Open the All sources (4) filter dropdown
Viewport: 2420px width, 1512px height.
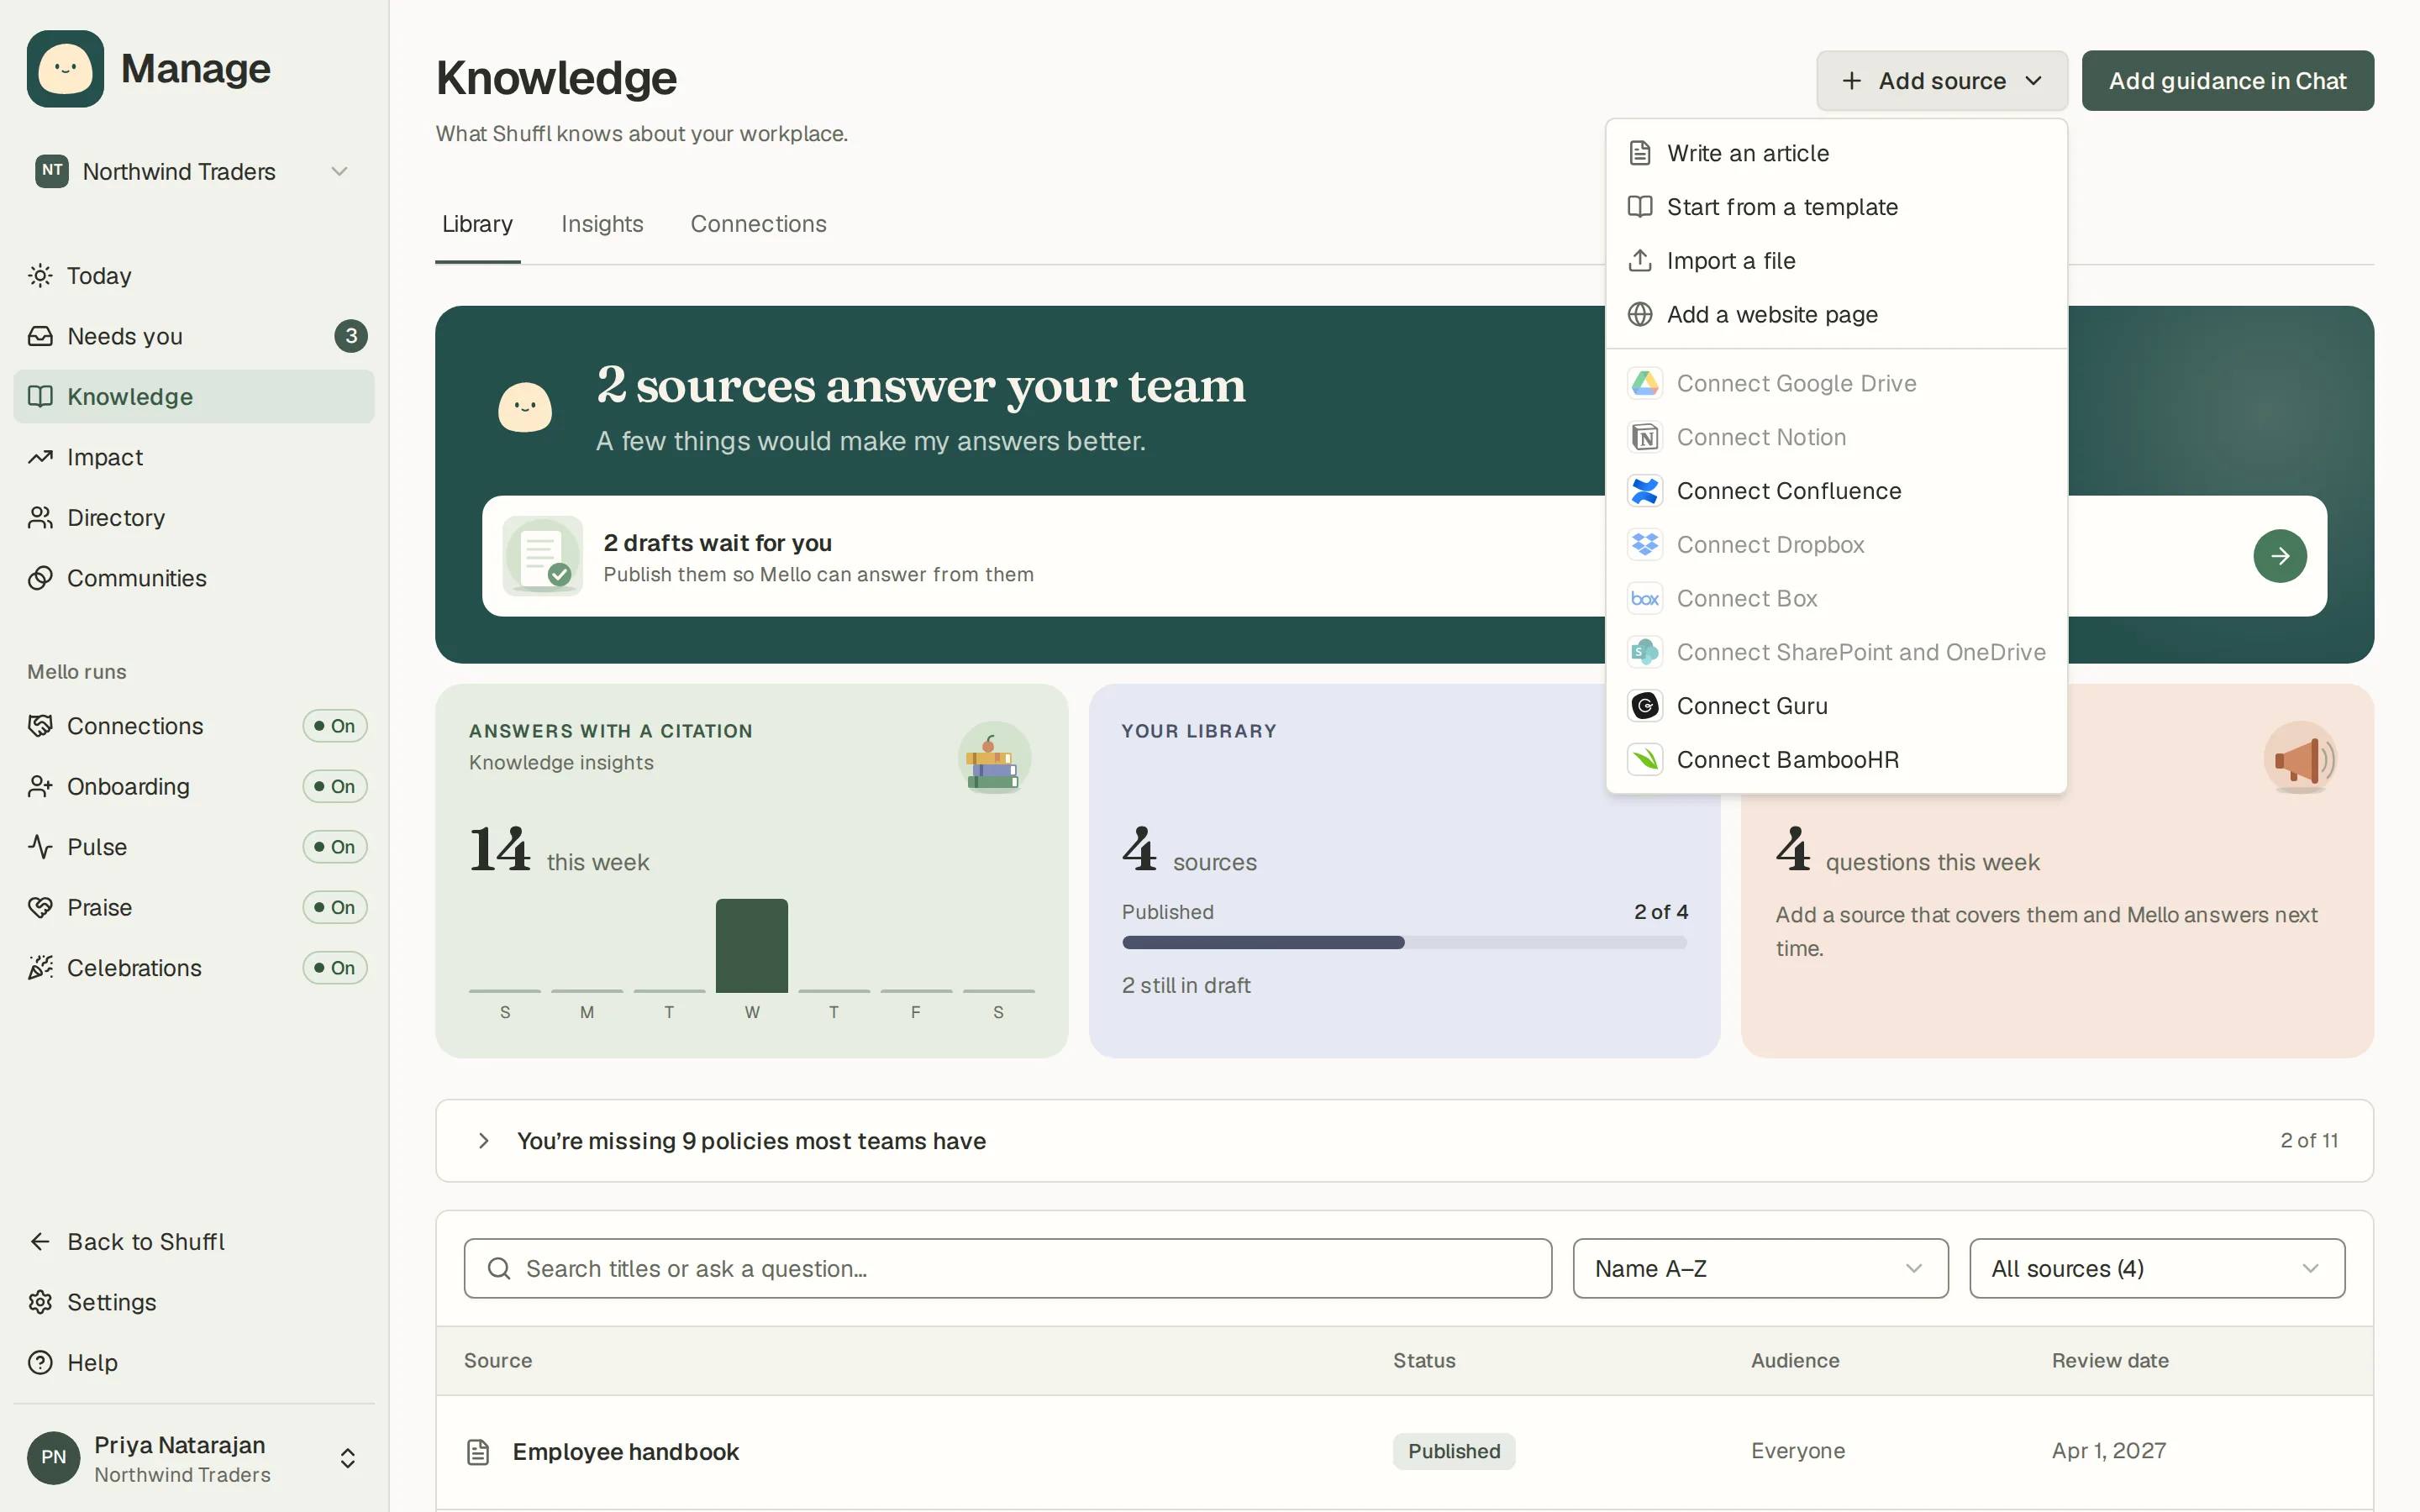coord(2156,1268)
